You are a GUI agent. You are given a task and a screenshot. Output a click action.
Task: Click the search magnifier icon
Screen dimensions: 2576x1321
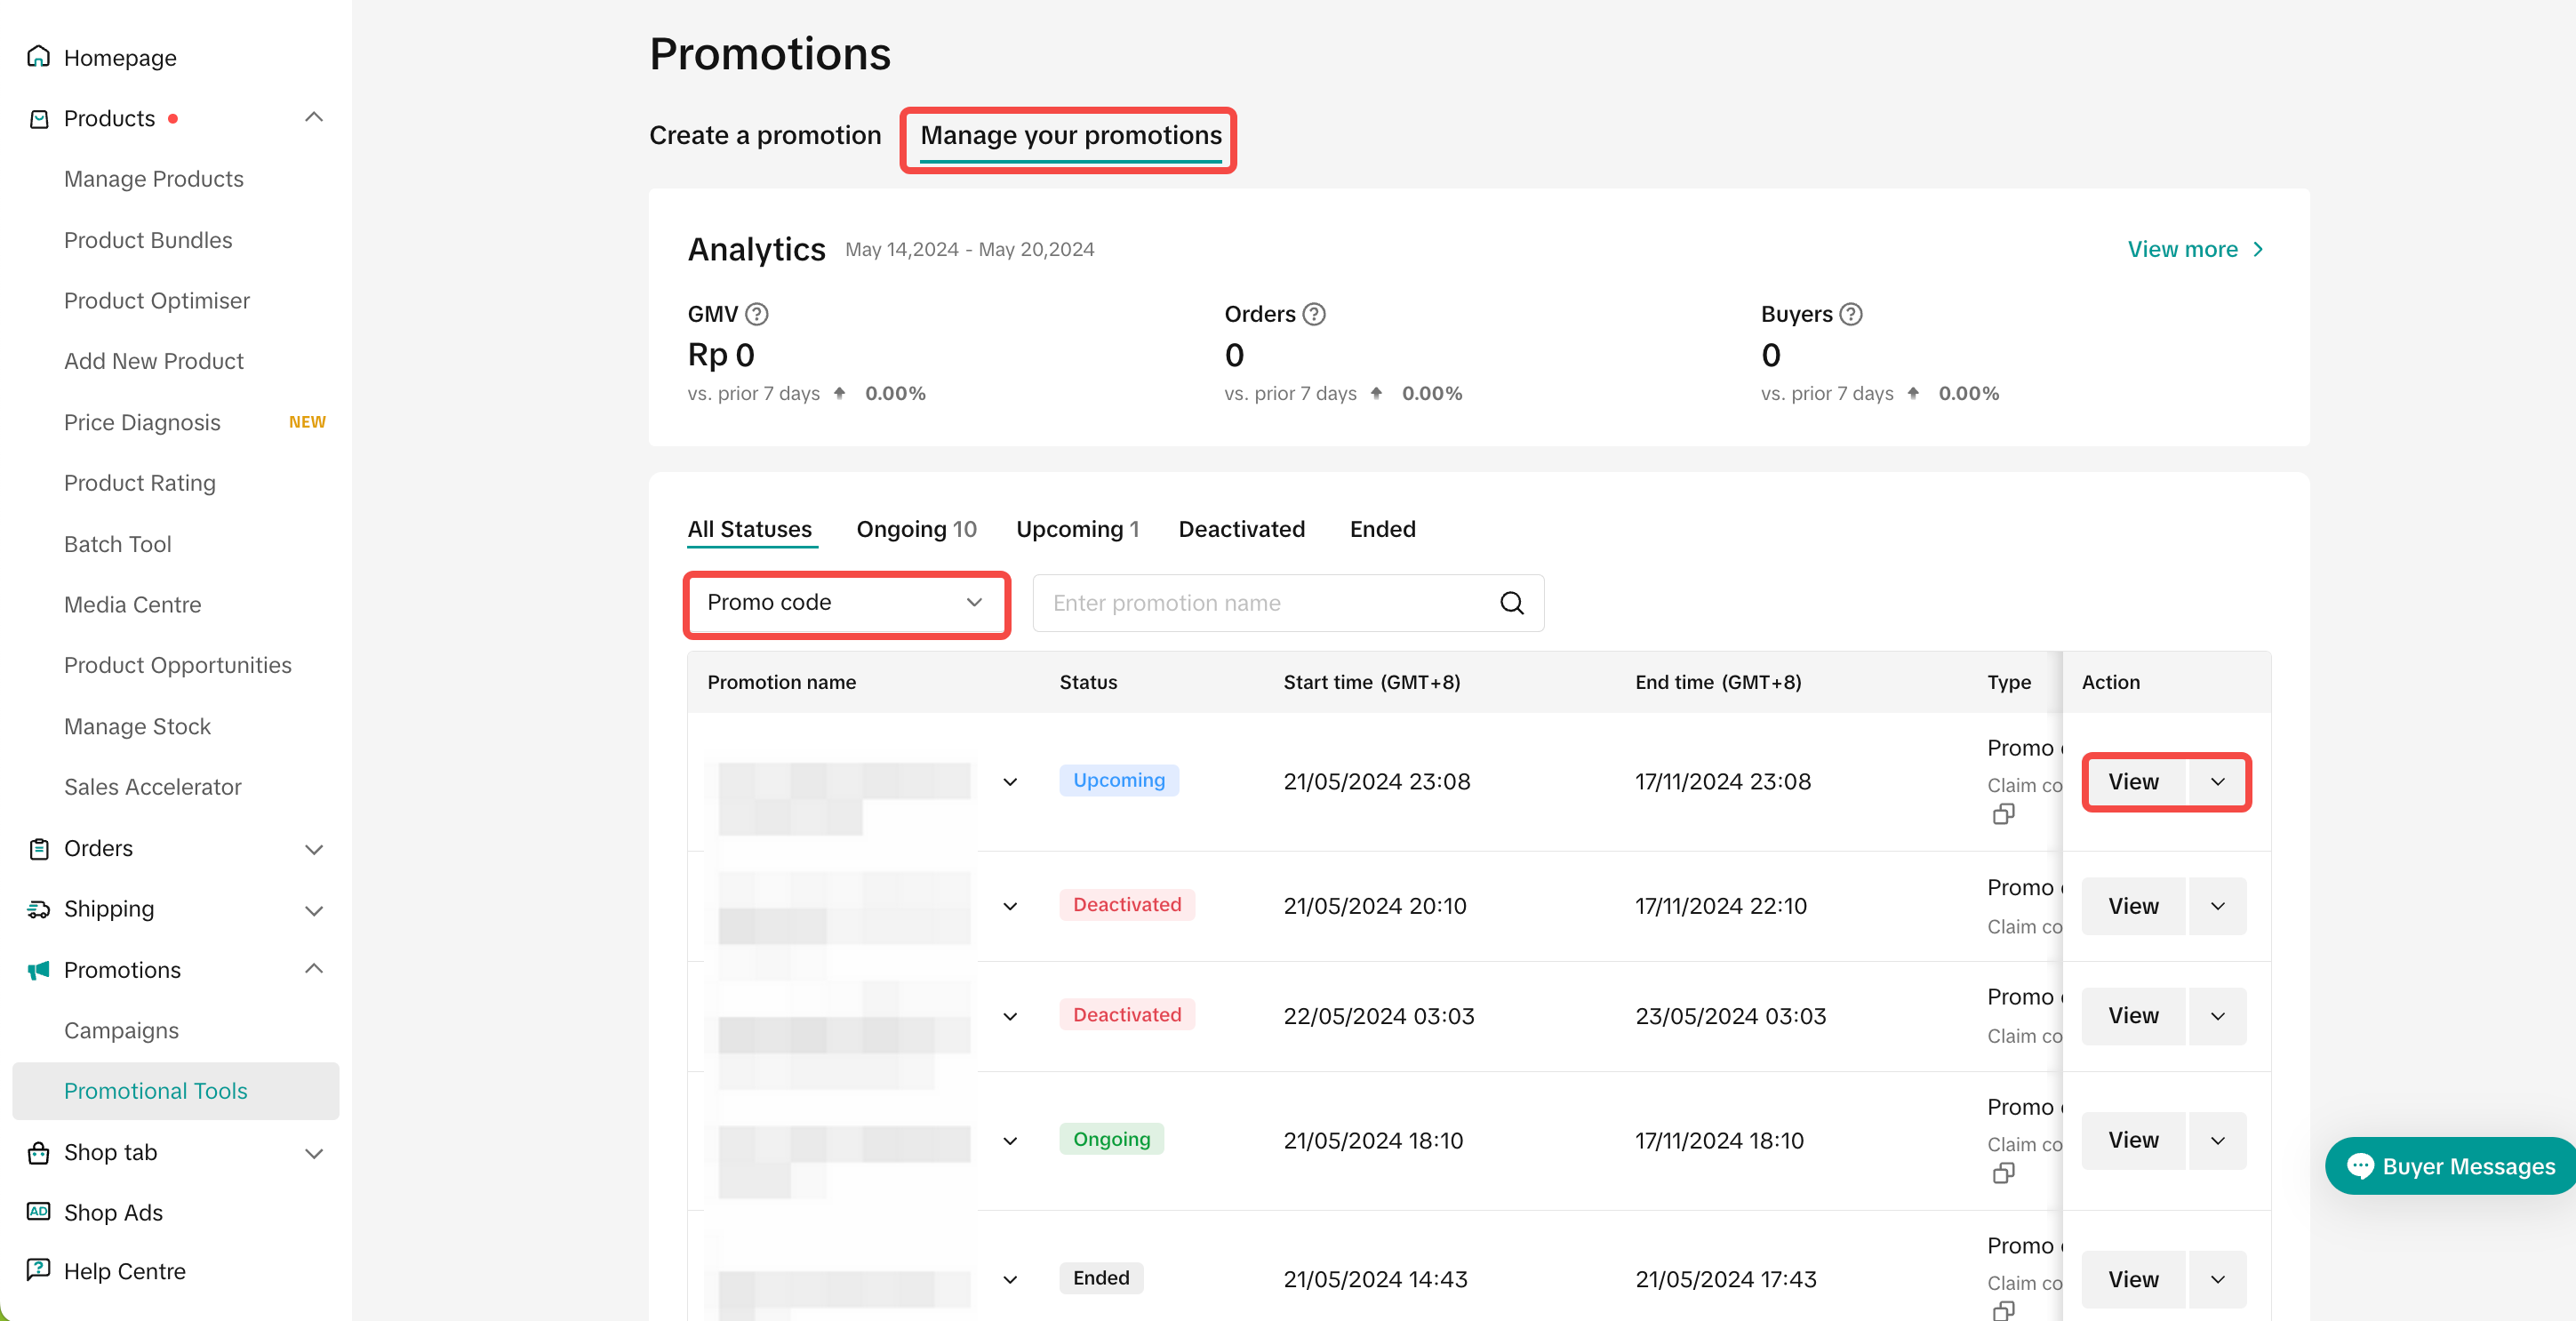1511,603
